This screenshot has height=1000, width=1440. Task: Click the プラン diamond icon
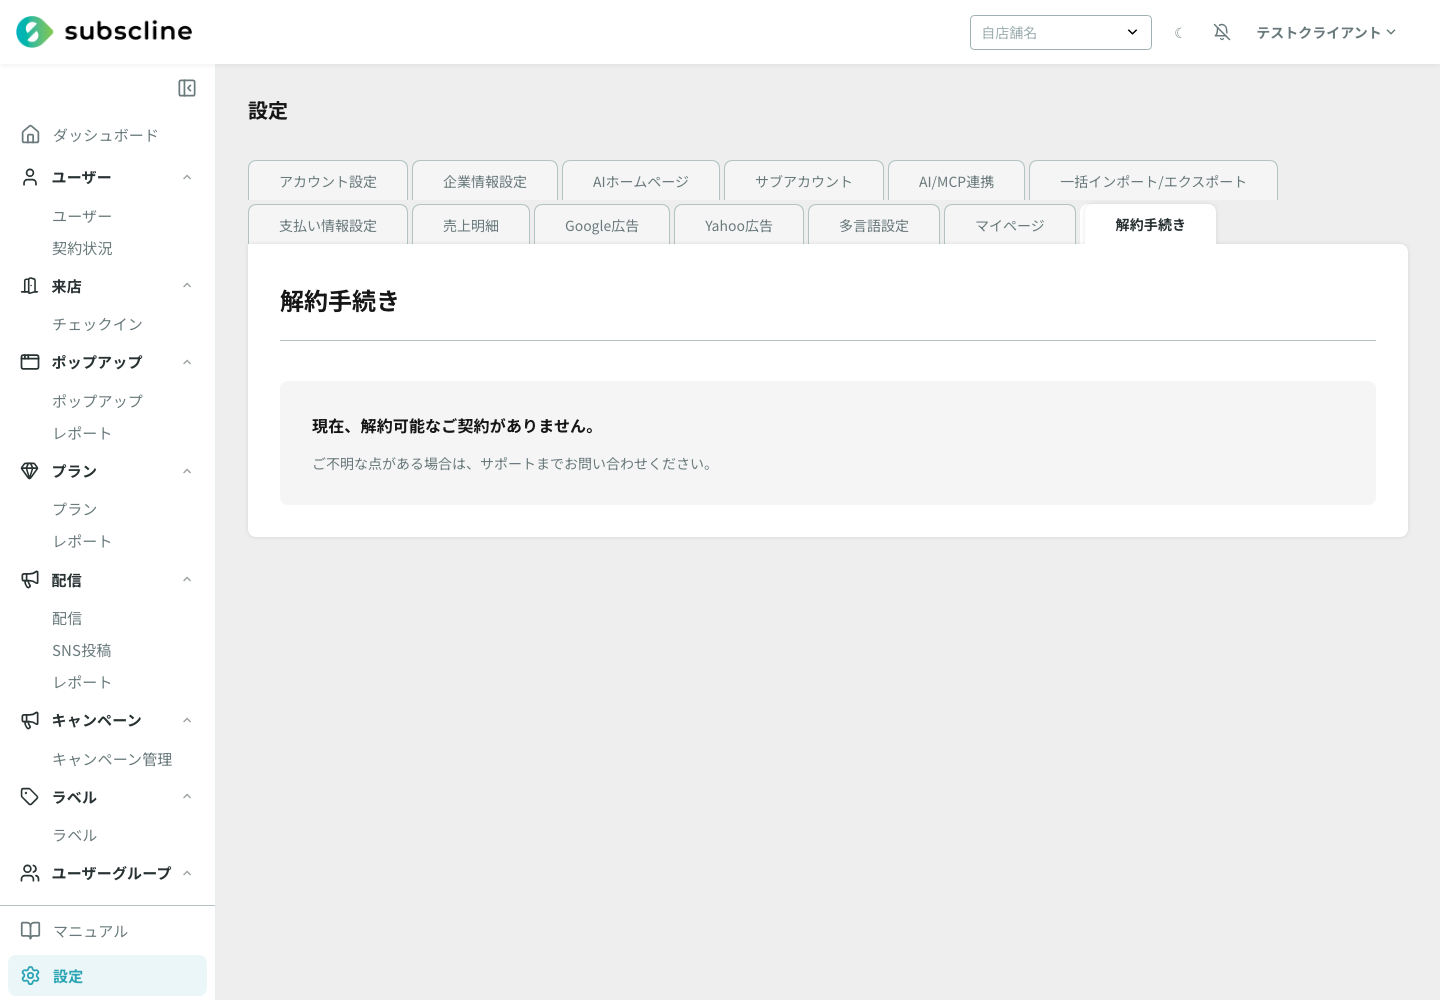[x=30, y=471]
